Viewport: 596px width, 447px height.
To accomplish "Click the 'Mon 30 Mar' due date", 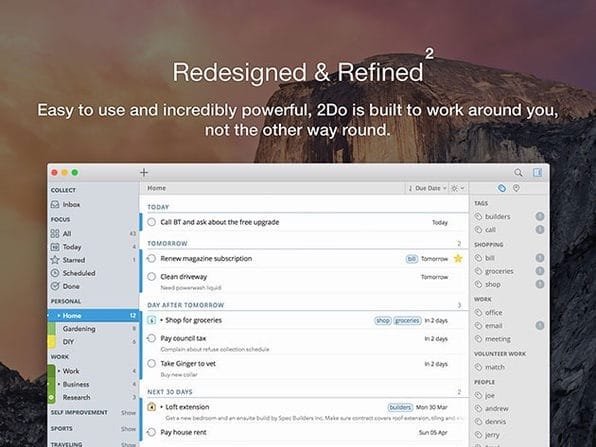I will 431,407.
